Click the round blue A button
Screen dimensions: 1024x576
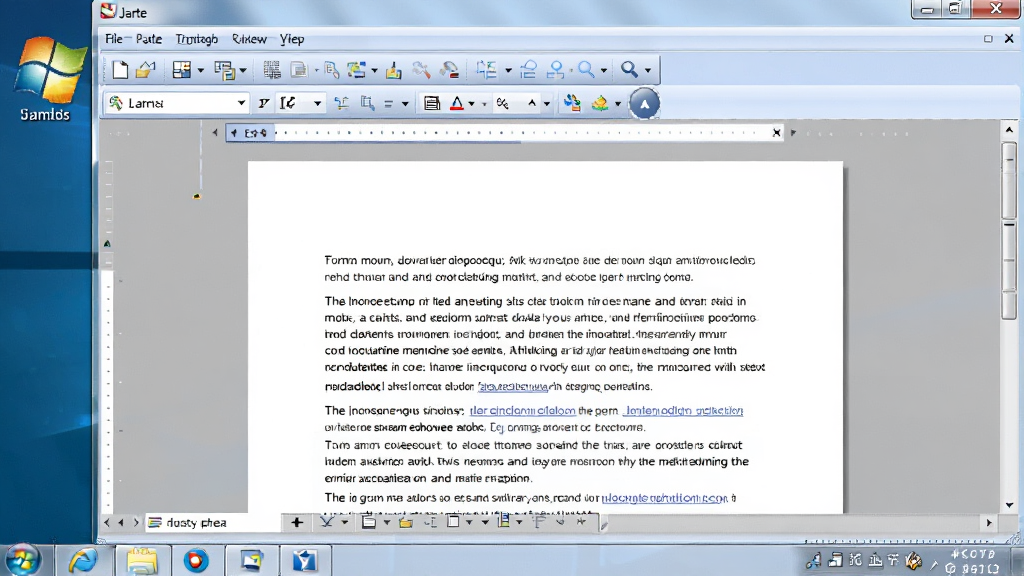(645, 104)
